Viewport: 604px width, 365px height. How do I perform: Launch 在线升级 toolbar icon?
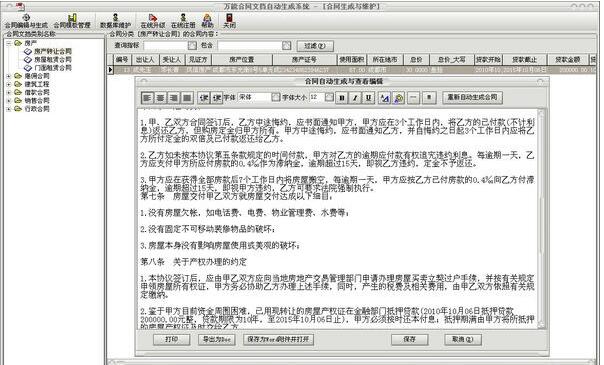click(x=153, y=21)
